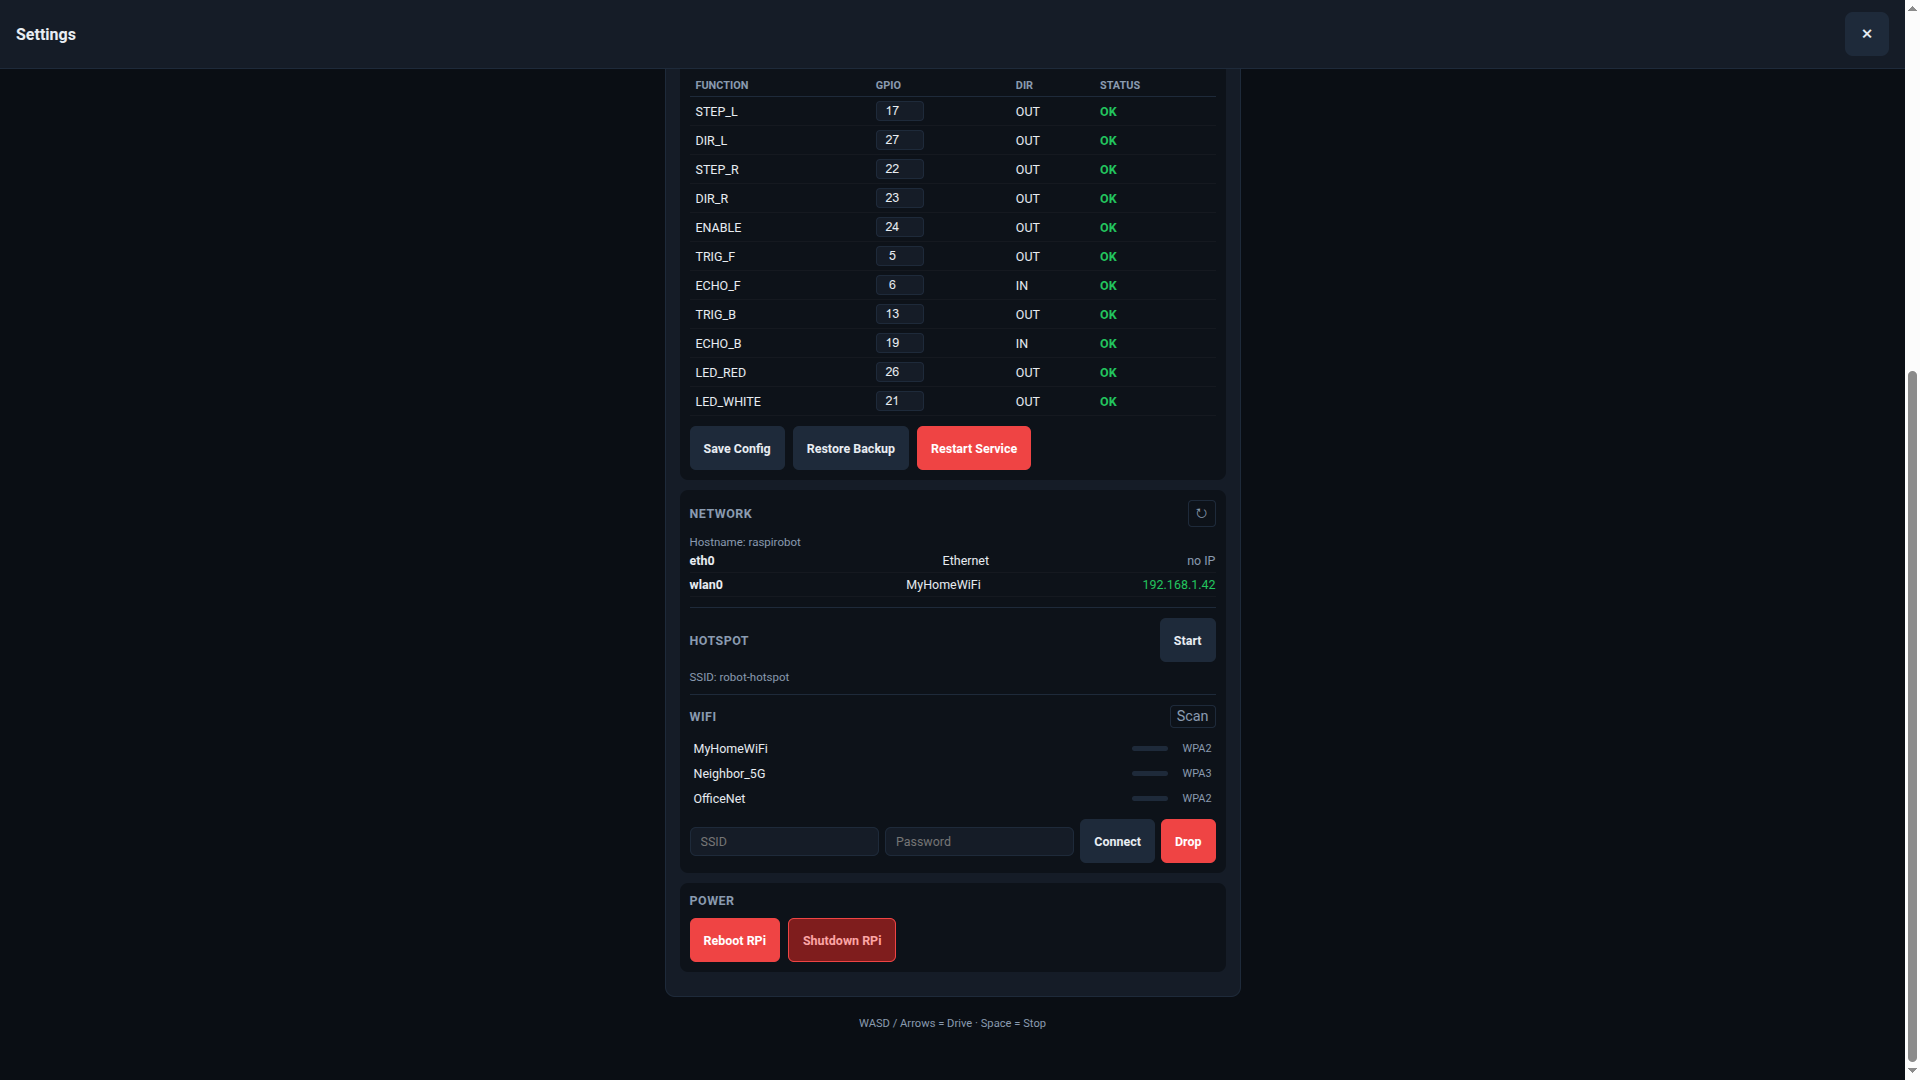Viewport: 1920px width, 1080px height.
Task: Click Restart Service for GPIO config
Action: 973,448
